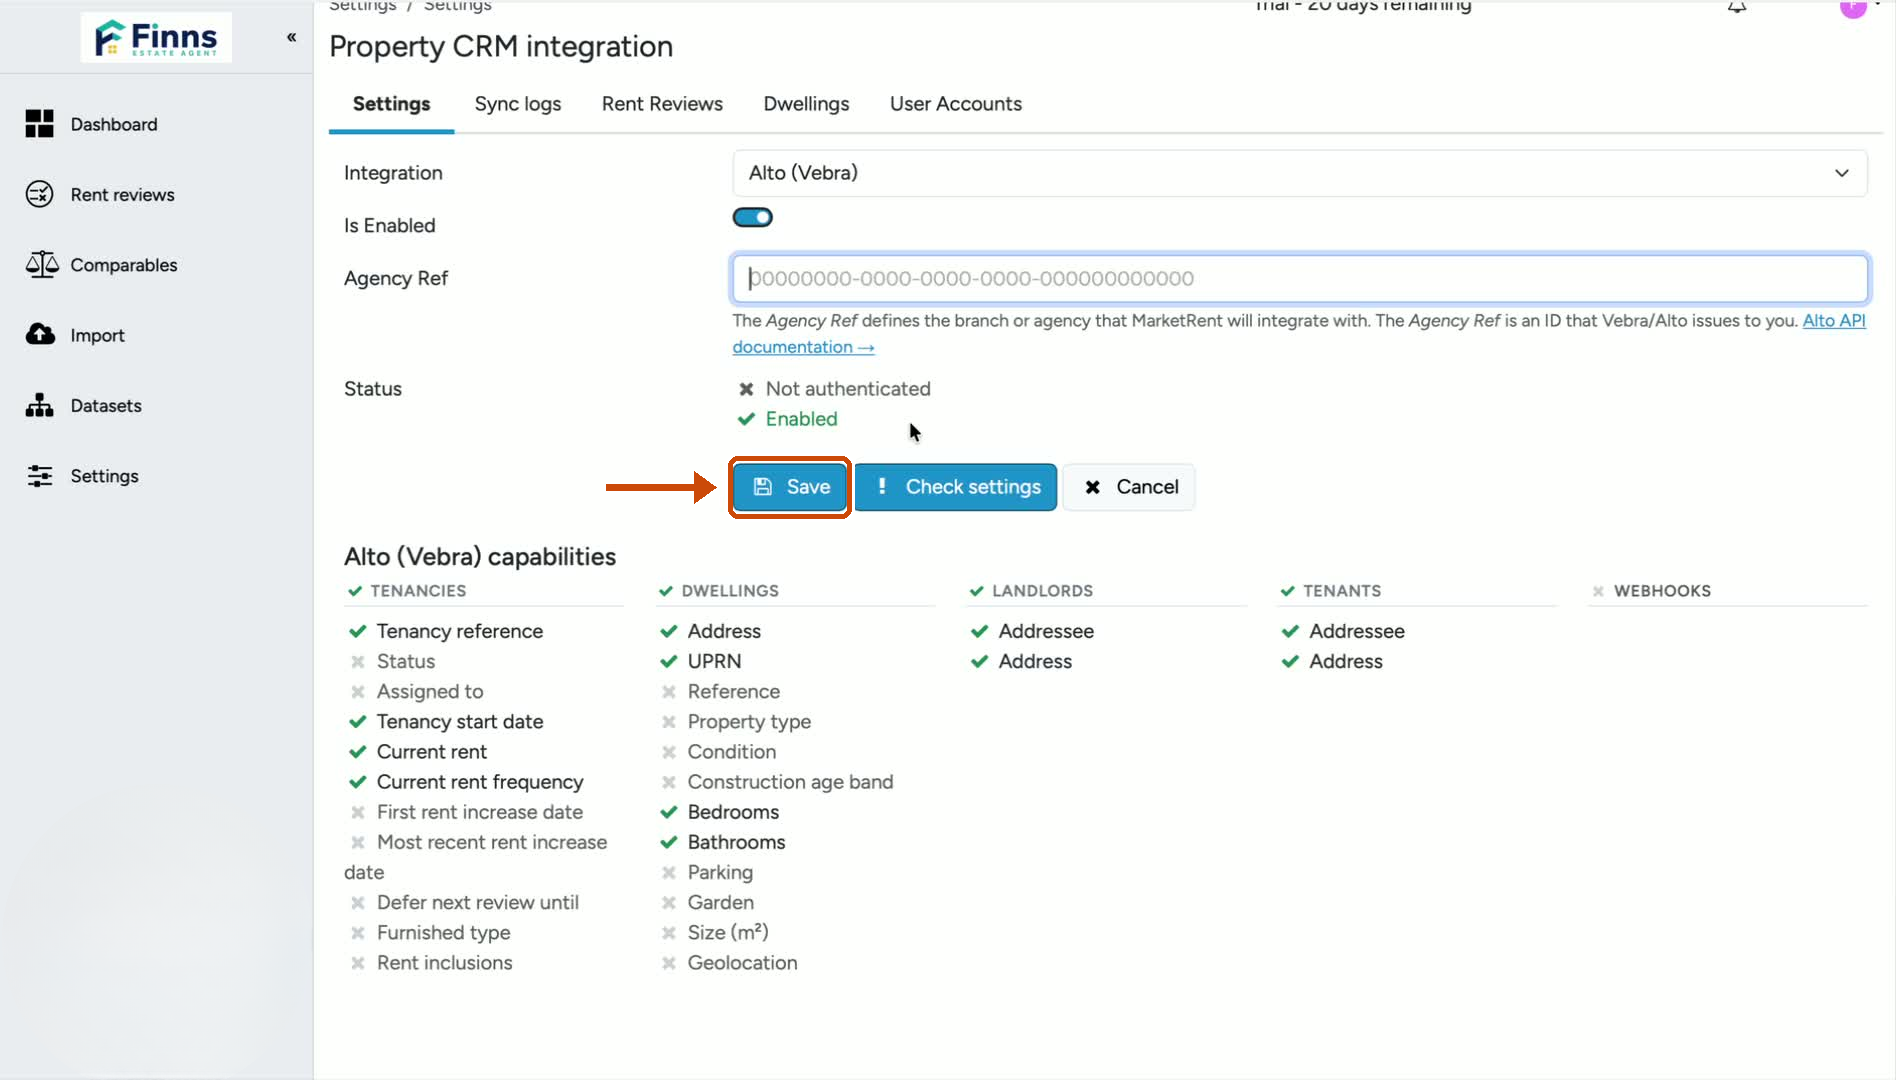The width and height of the screenshot is (1896, 1080).
Task: Click Addressee under the Tenants column
Action: pyautogui.click(x=1357, y=631)
